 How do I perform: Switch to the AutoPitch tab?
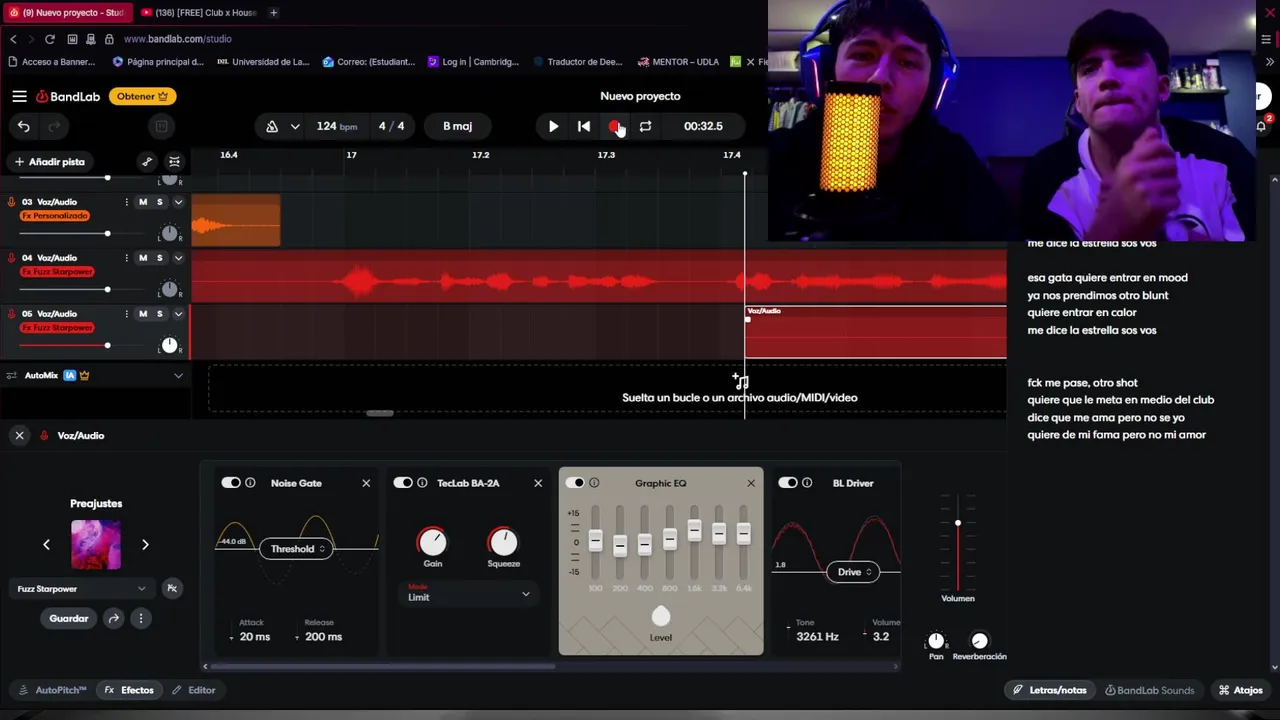[x=53, y=690]
